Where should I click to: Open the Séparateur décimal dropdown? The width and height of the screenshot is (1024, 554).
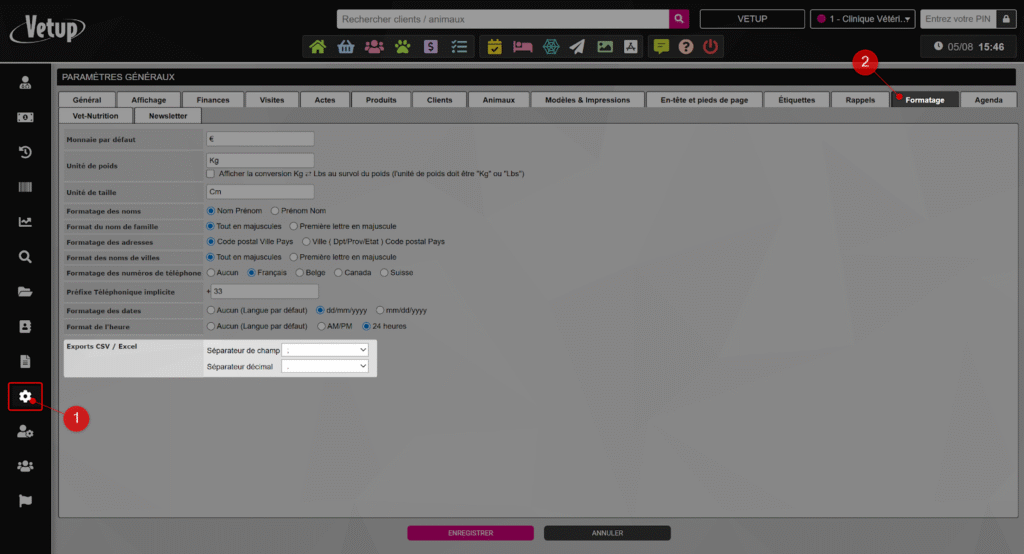[x=326, y=367]
